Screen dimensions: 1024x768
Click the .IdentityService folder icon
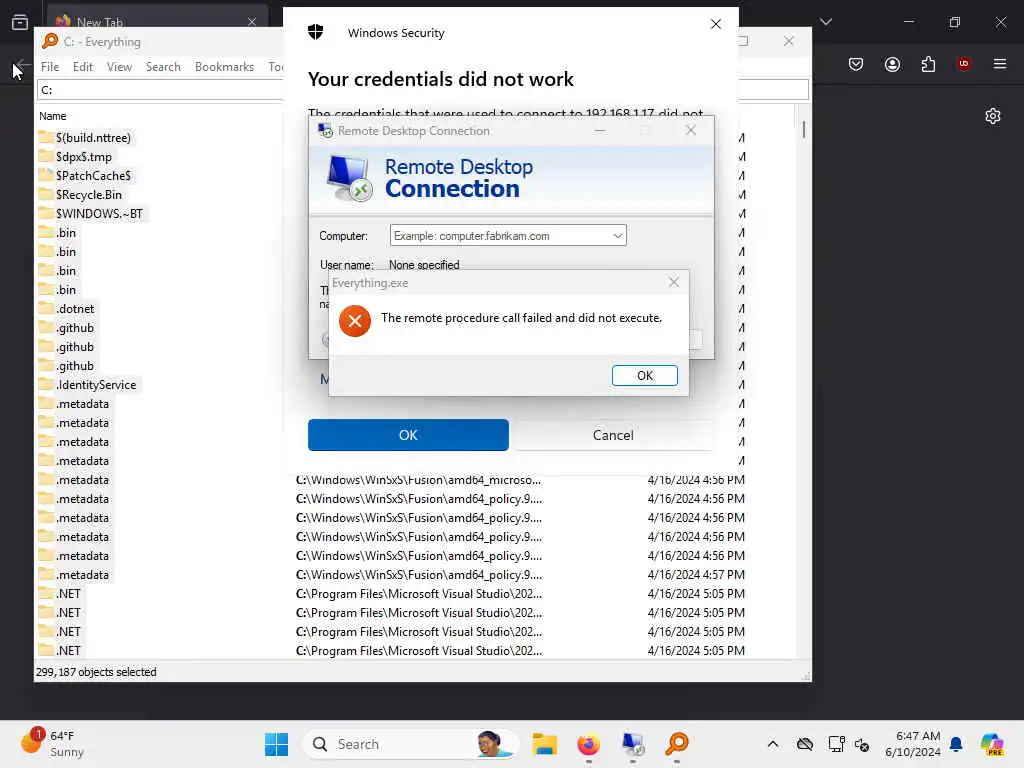pos(46,384)
